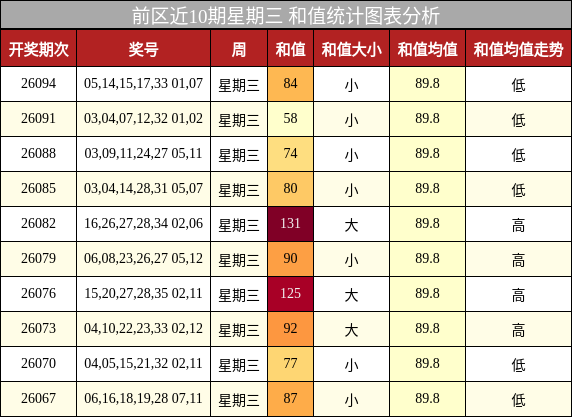This screenshot has width=572, height=417.
Task: Click the sum value 58 cell
Action: pyautogui.click(x=290, y=119)
